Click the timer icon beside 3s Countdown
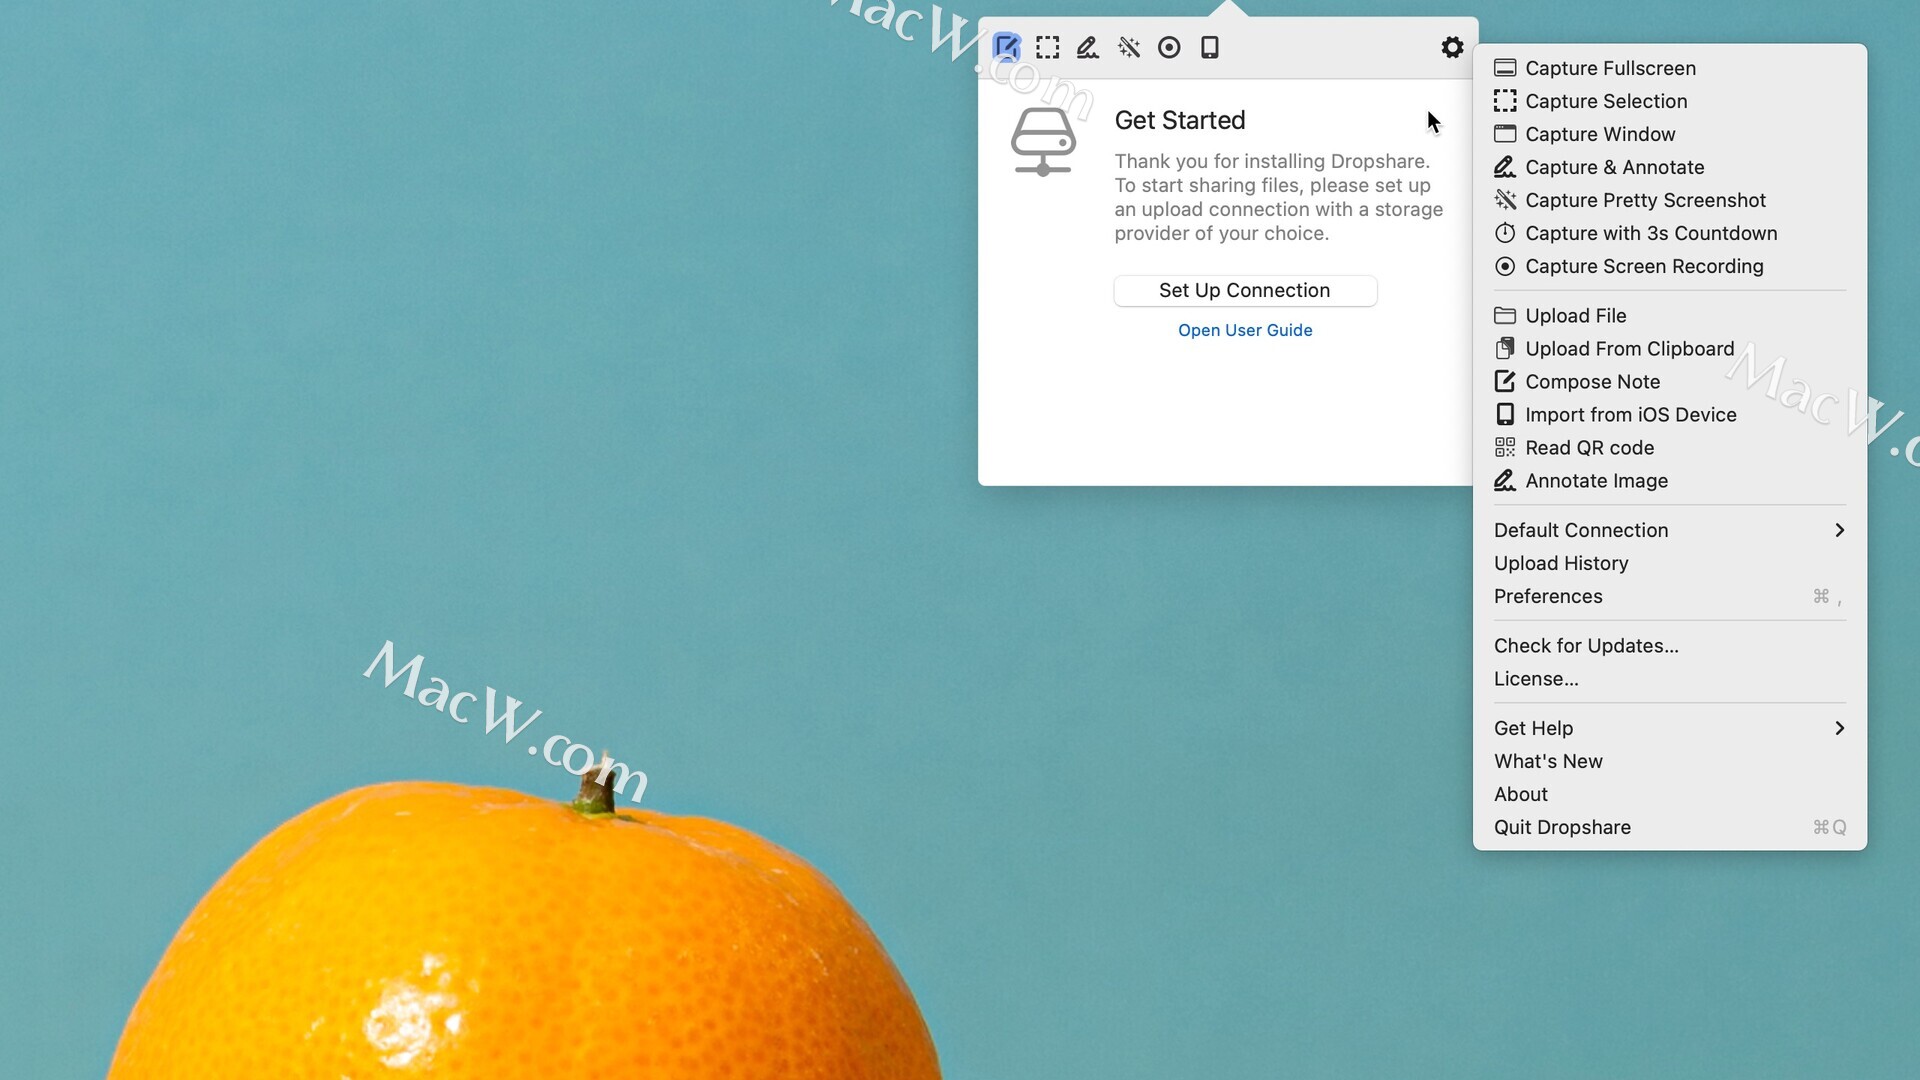 pos(1505,233)
